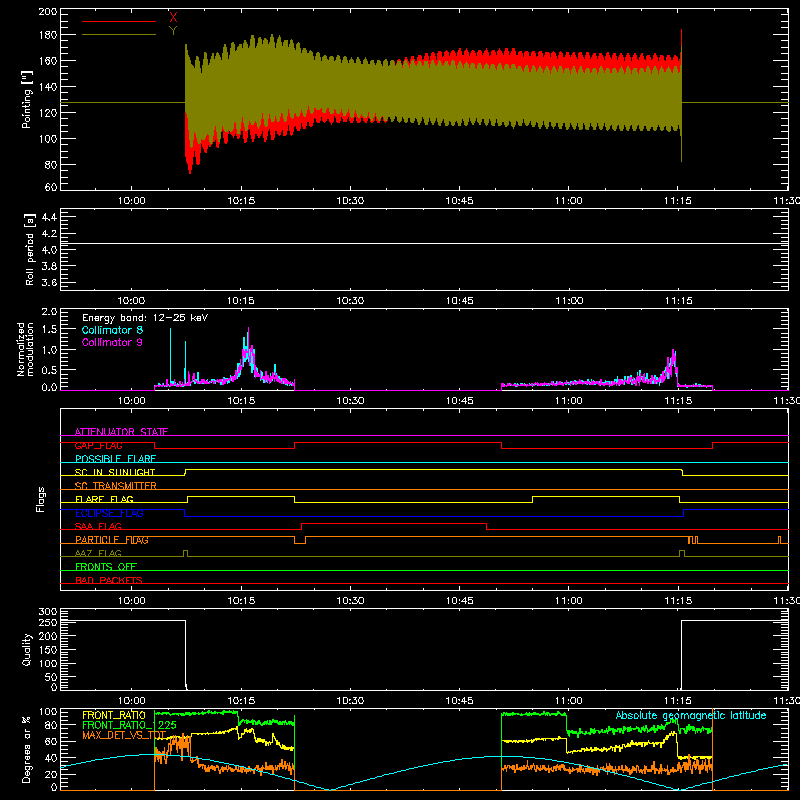Click the yellow FRONT_RATIO legend label

[114, 715]
